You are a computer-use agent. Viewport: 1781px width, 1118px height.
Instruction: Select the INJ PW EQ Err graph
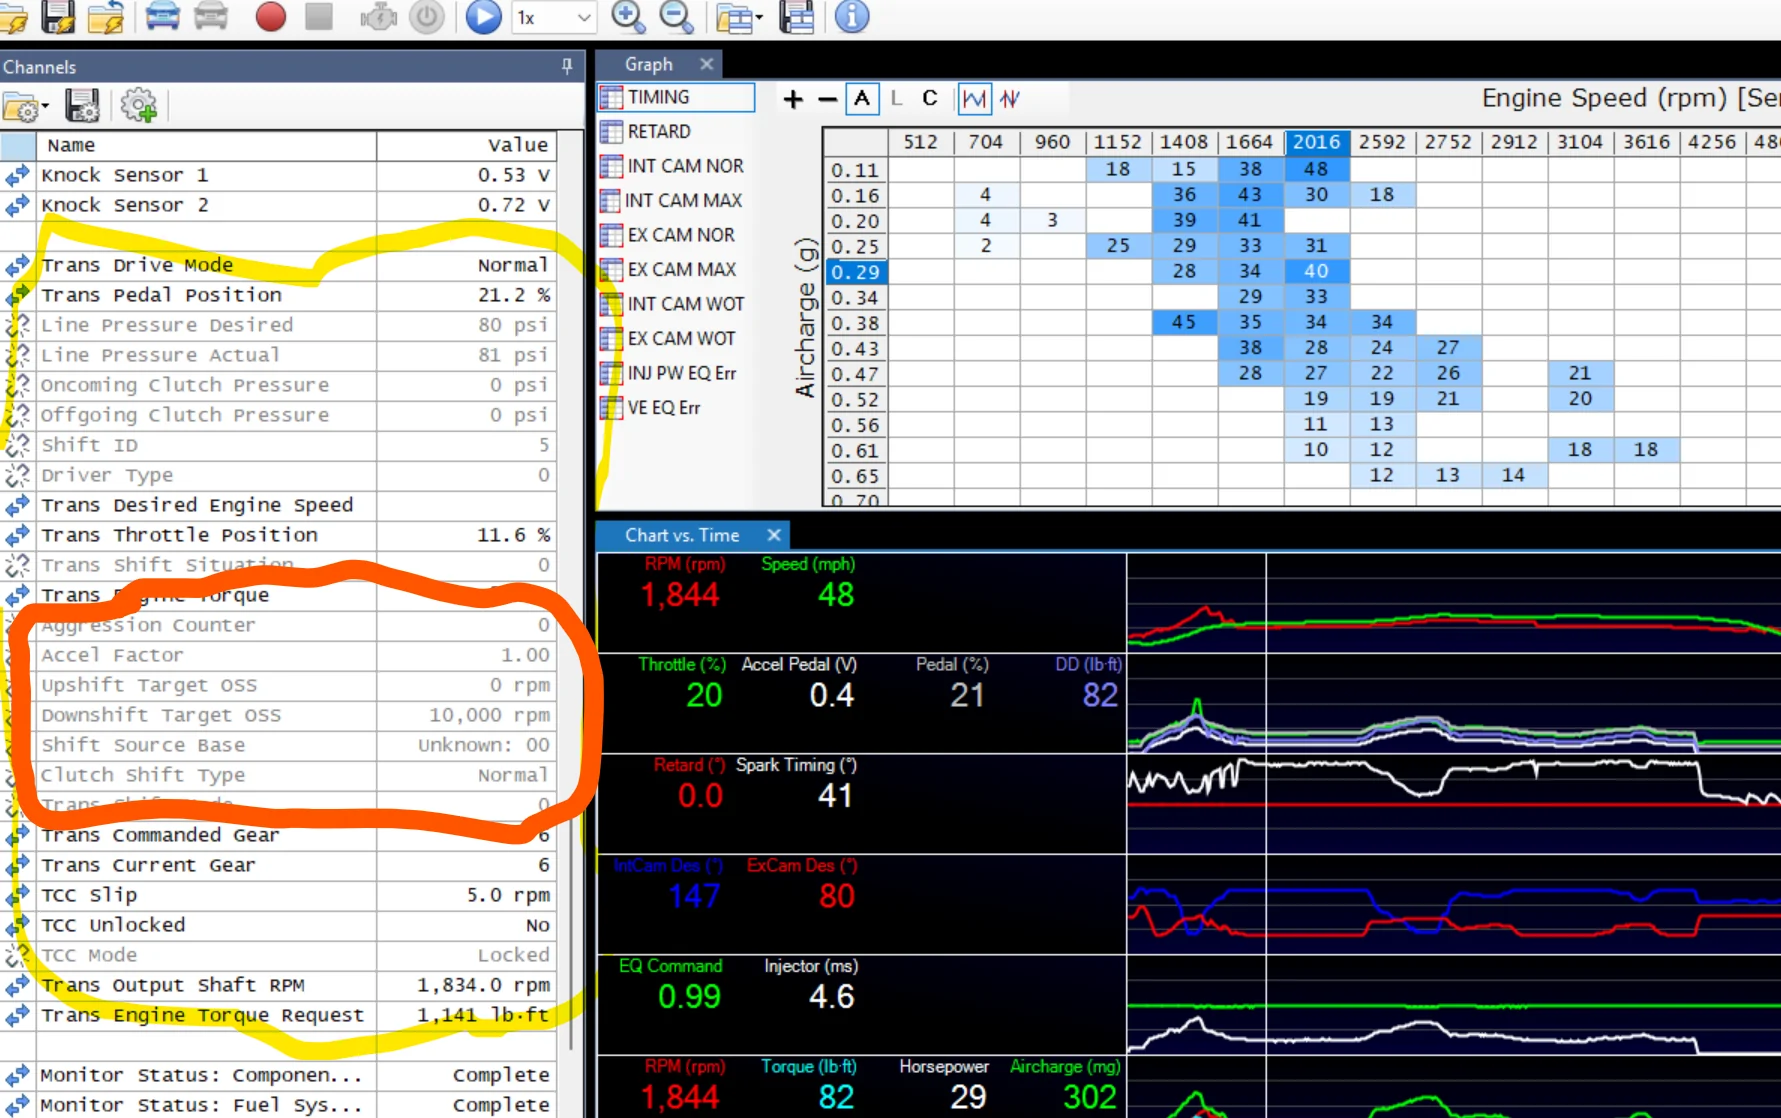pyautogui.click(x=668, y=373)
